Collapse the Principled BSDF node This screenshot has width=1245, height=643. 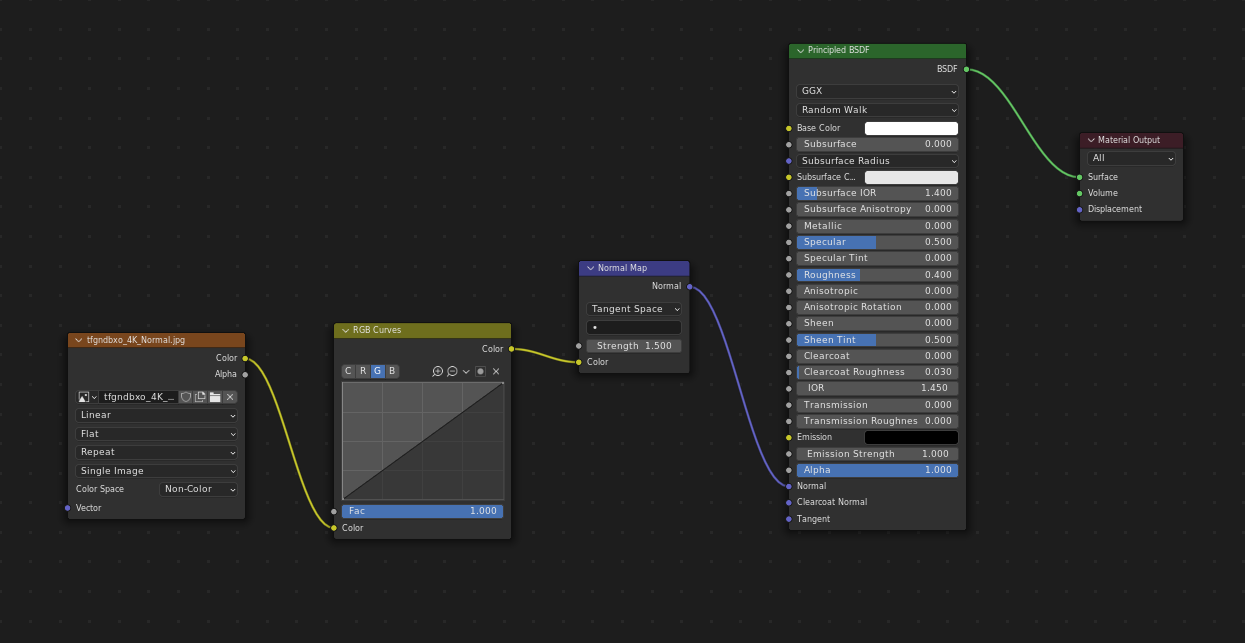click(800, 50)
